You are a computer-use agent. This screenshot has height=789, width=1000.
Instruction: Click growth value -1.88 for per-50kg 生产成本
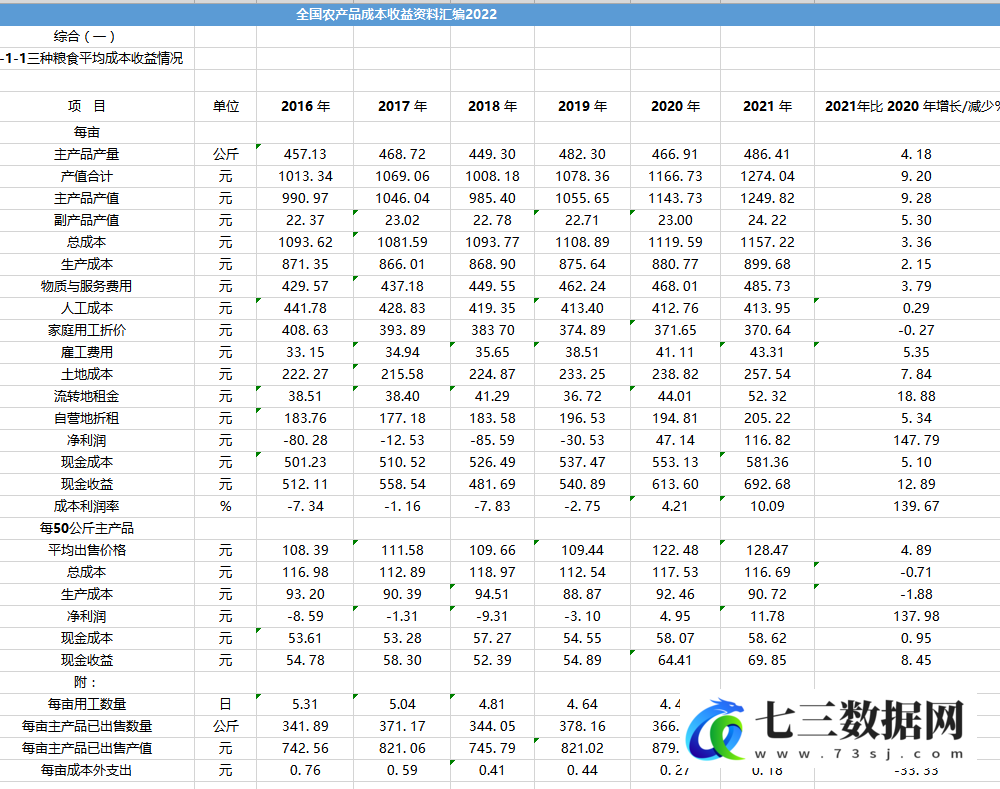click(x=916, y=594)
